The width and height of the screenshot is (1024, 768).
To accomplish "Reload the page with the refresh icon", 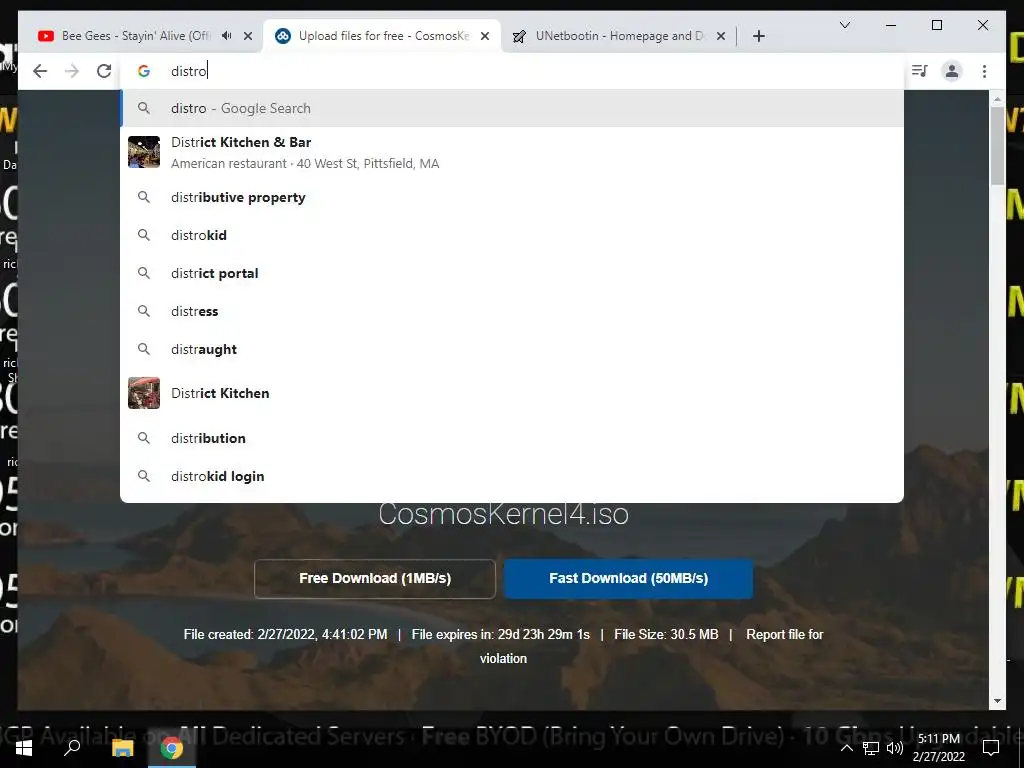I will point(104,71).
